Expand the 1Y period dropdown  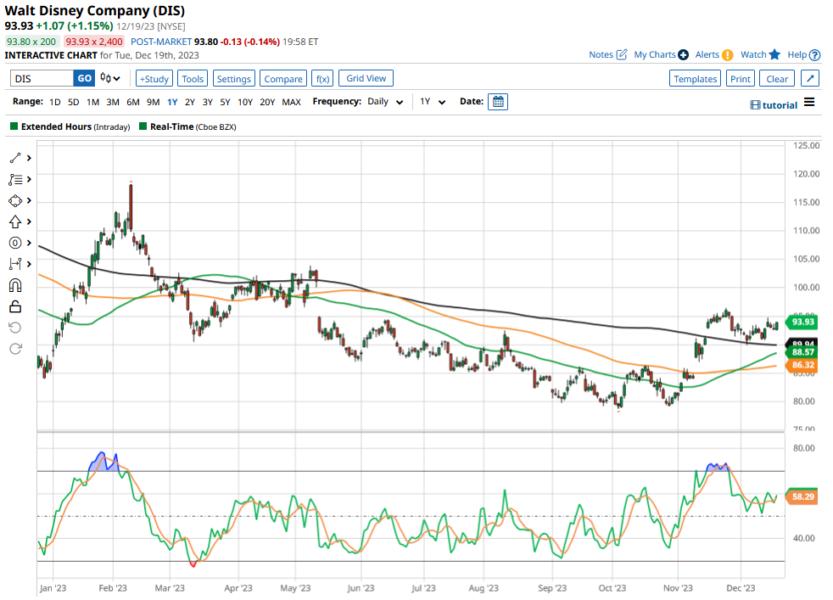pyautogui.click(x=431, y=102)
